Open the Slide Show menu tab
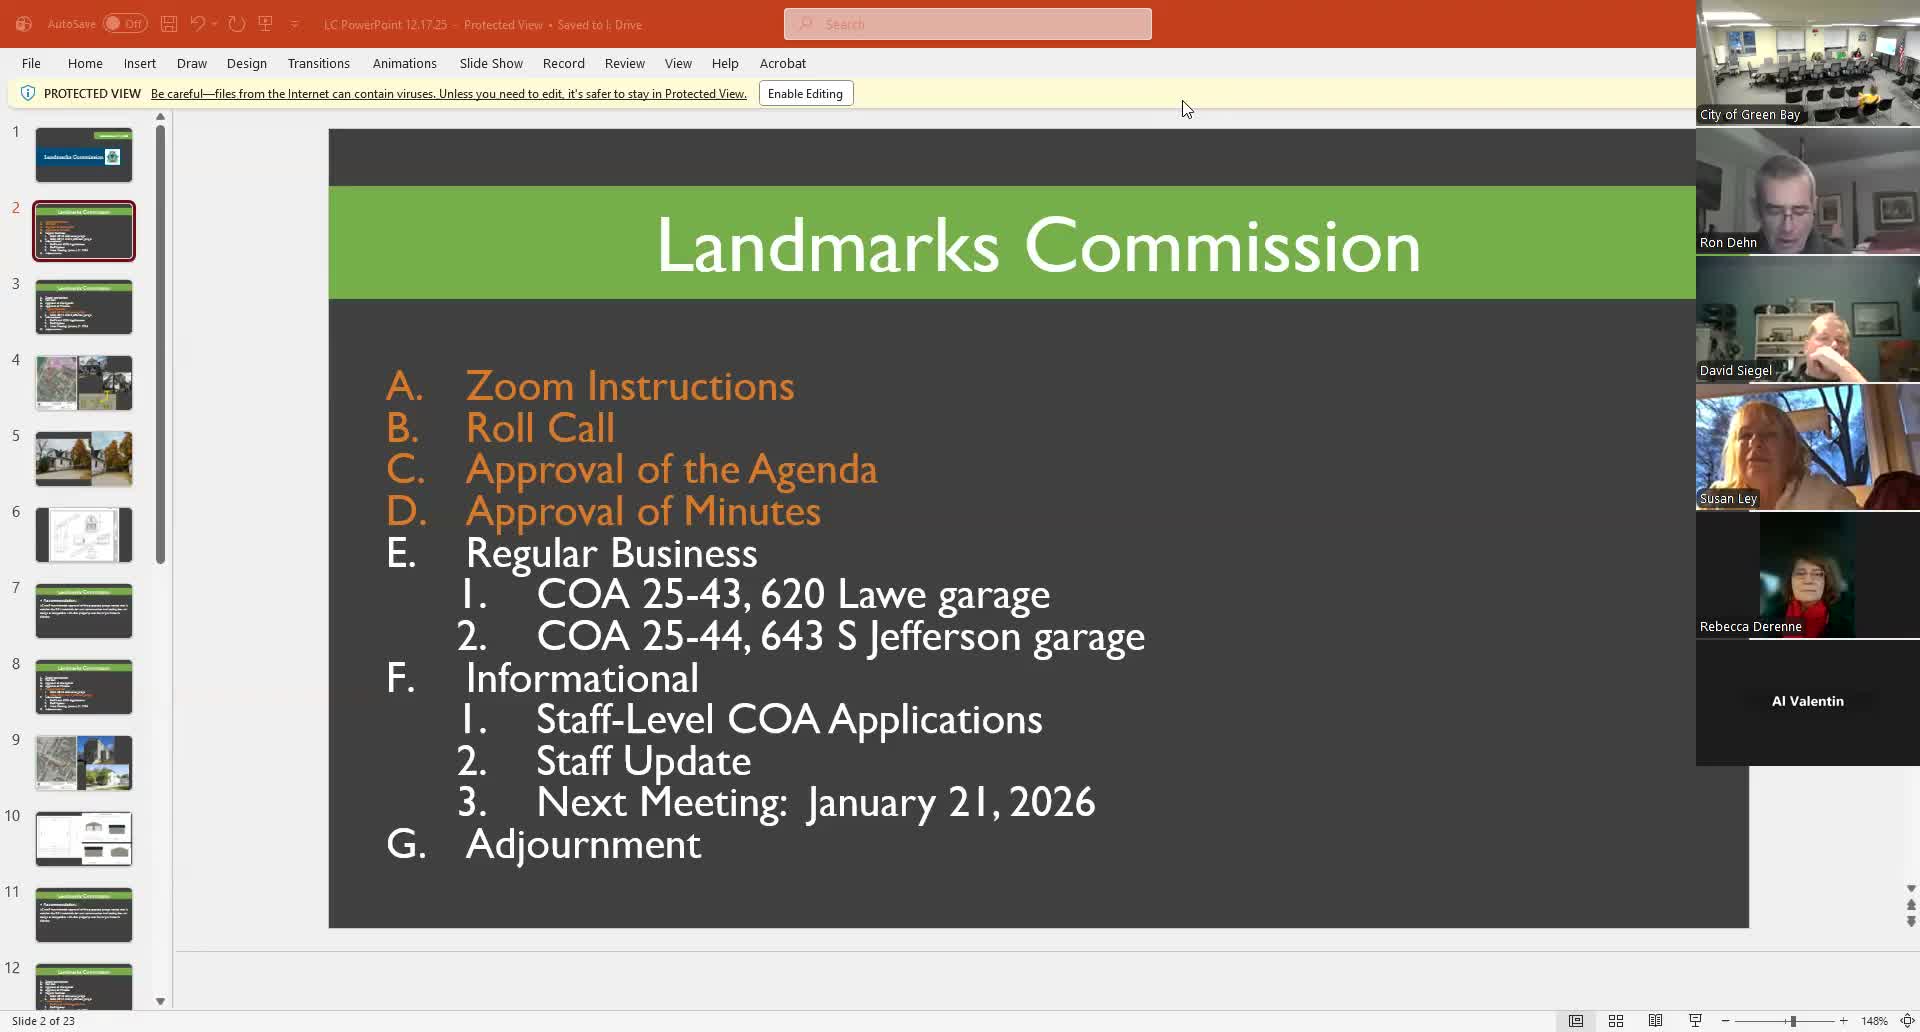The image size is (1920, 1032). click(x=490, y=63)
